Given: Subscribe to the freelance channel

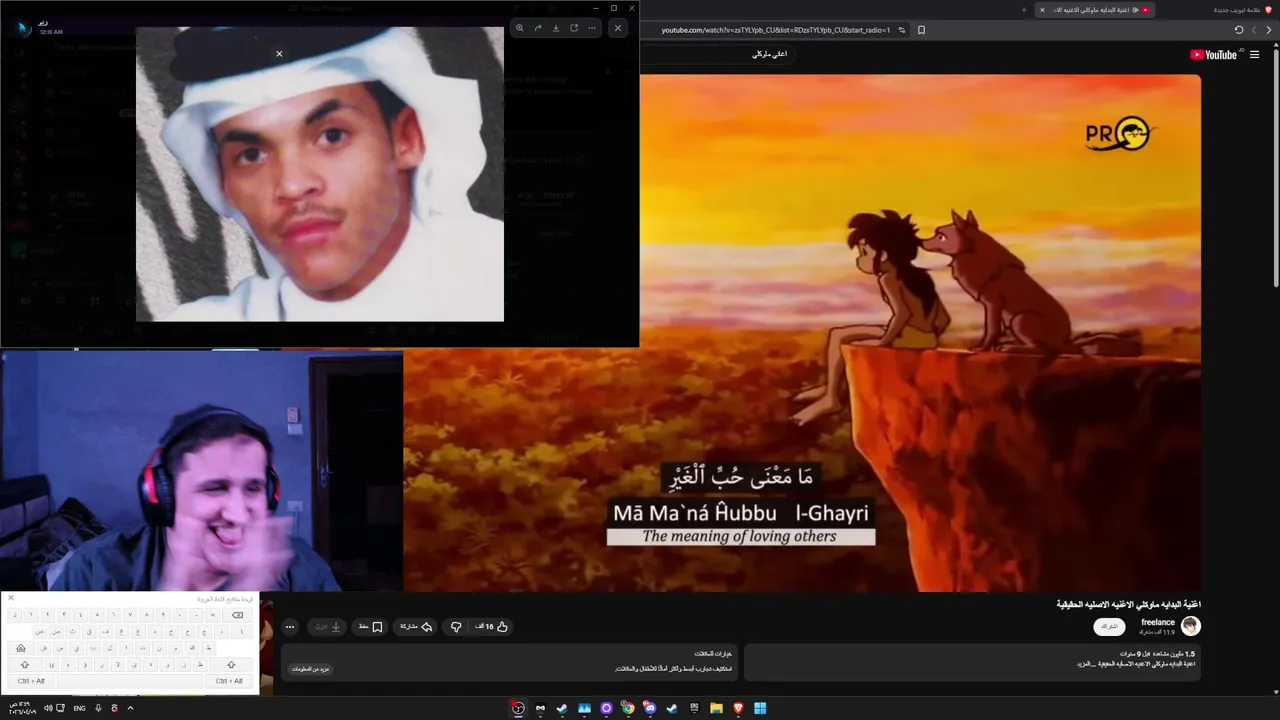Looking at the screenshot, I should [x=1109, y=627].
